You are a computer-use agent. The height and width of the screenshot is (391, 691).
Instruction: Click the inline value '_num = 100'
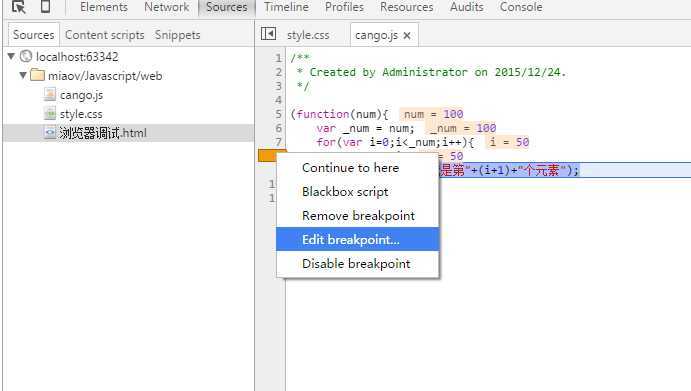click(x=461, y=128)
